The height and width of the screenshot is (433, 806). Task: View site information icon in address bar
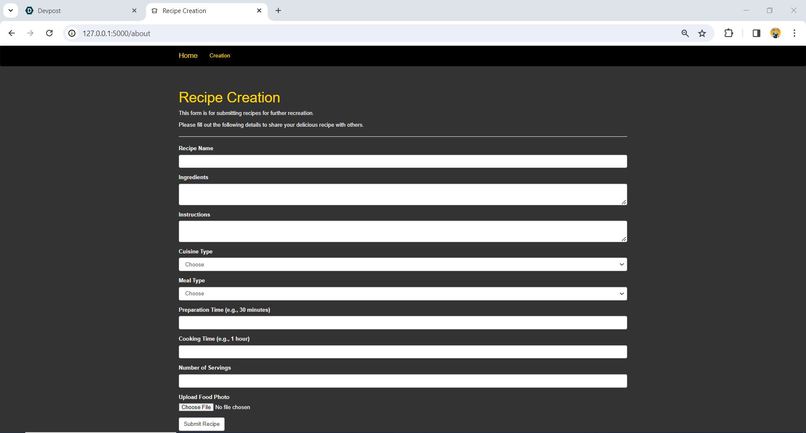coord(72,33)
